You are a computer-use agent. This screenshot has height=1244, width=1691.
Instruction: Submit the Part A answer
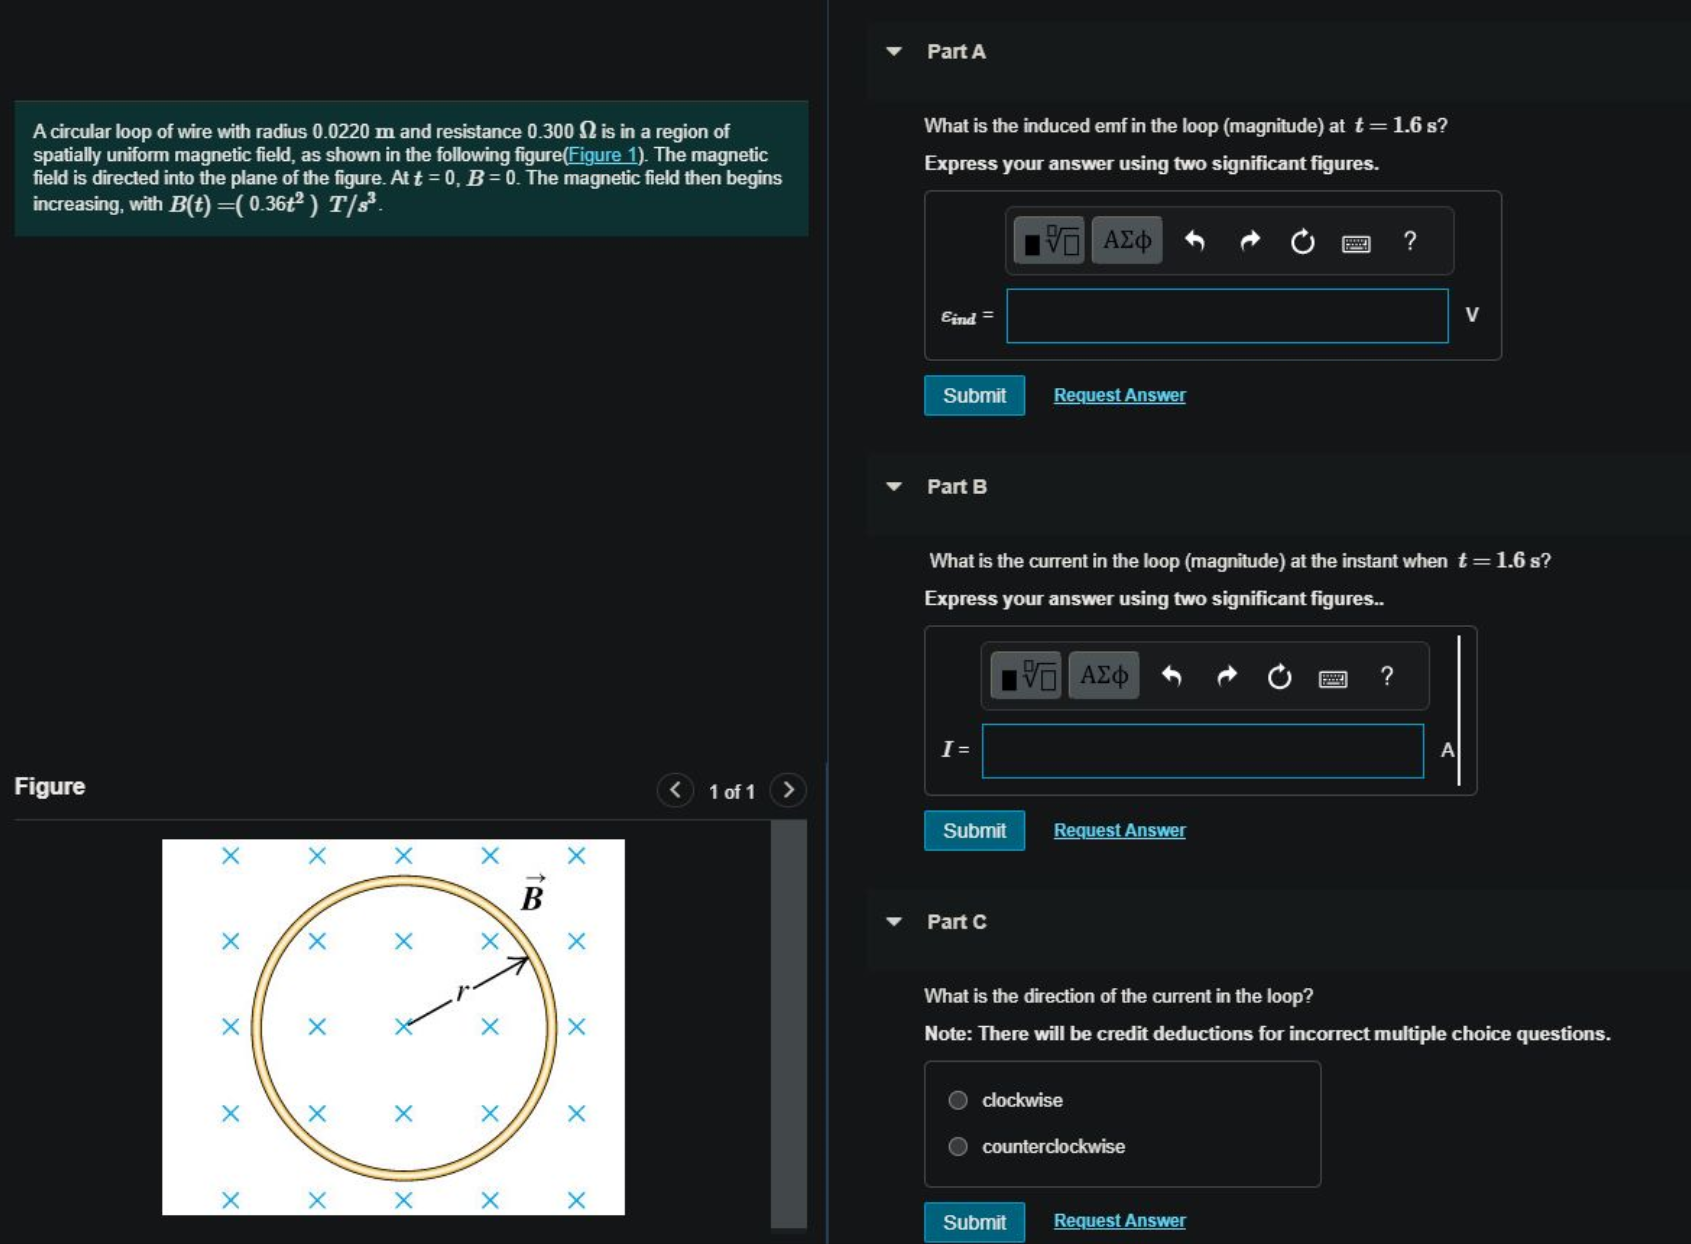point(973,395)
